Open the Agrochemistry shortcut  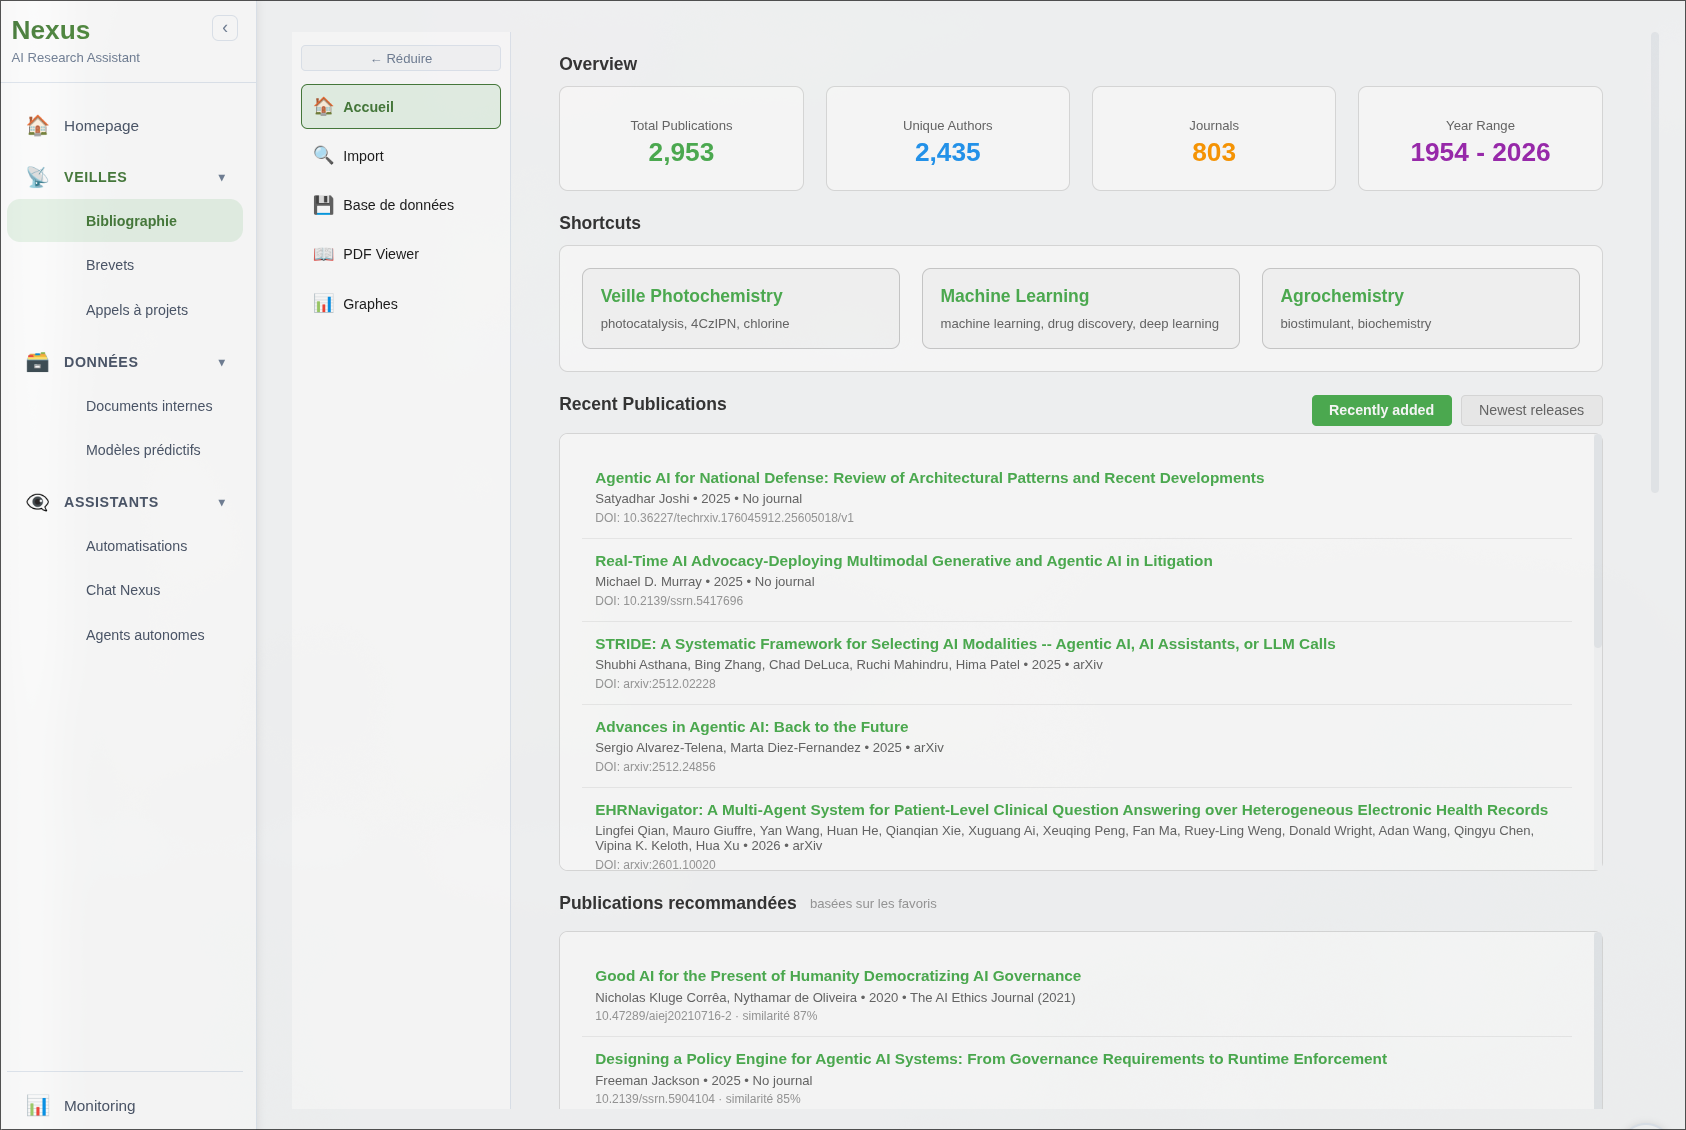[1420, 308]
